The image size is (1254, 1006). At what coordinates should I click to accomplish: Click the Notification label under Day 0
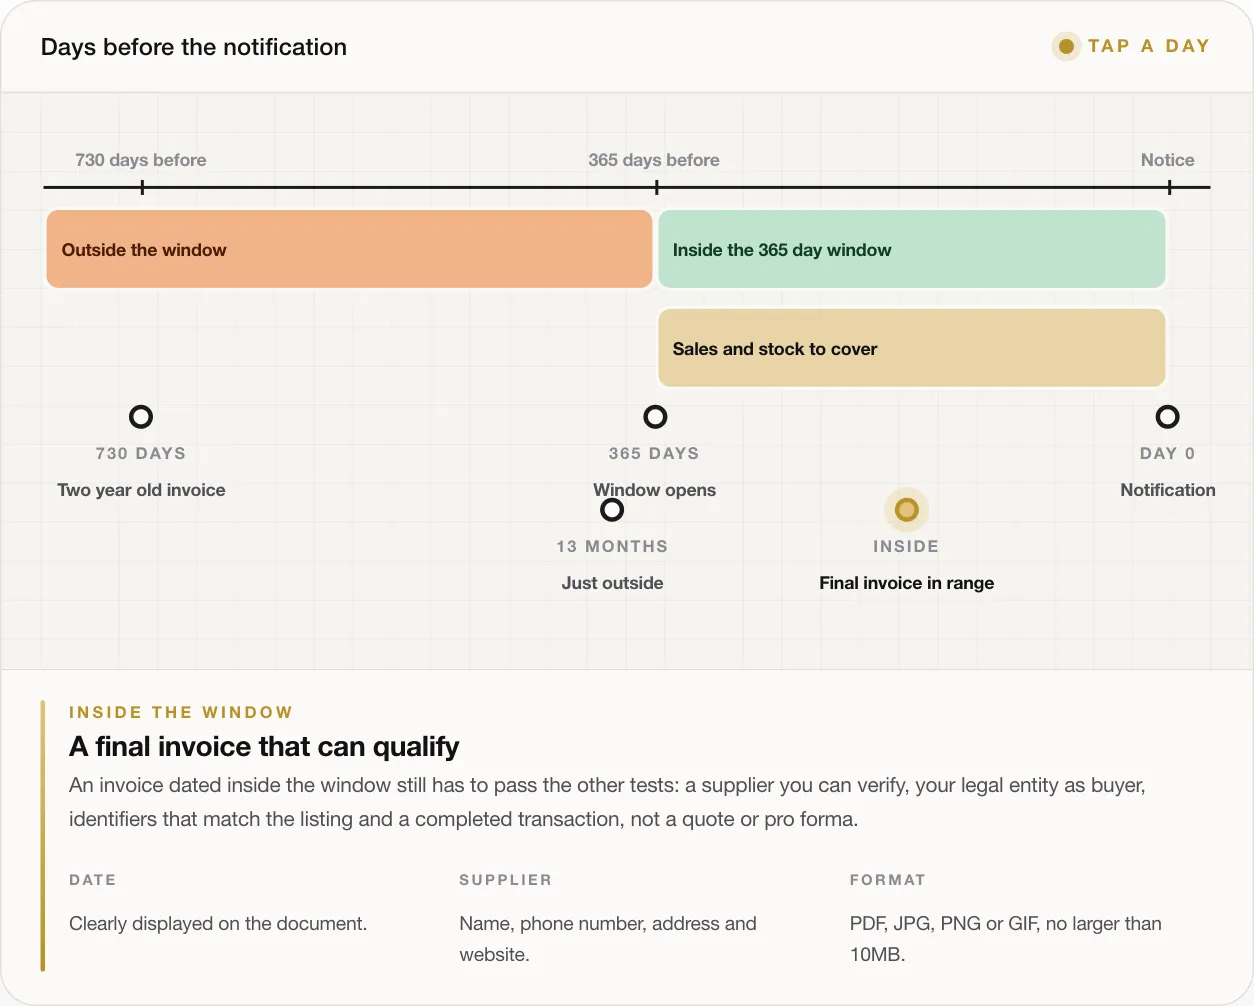click(1168, 490)
